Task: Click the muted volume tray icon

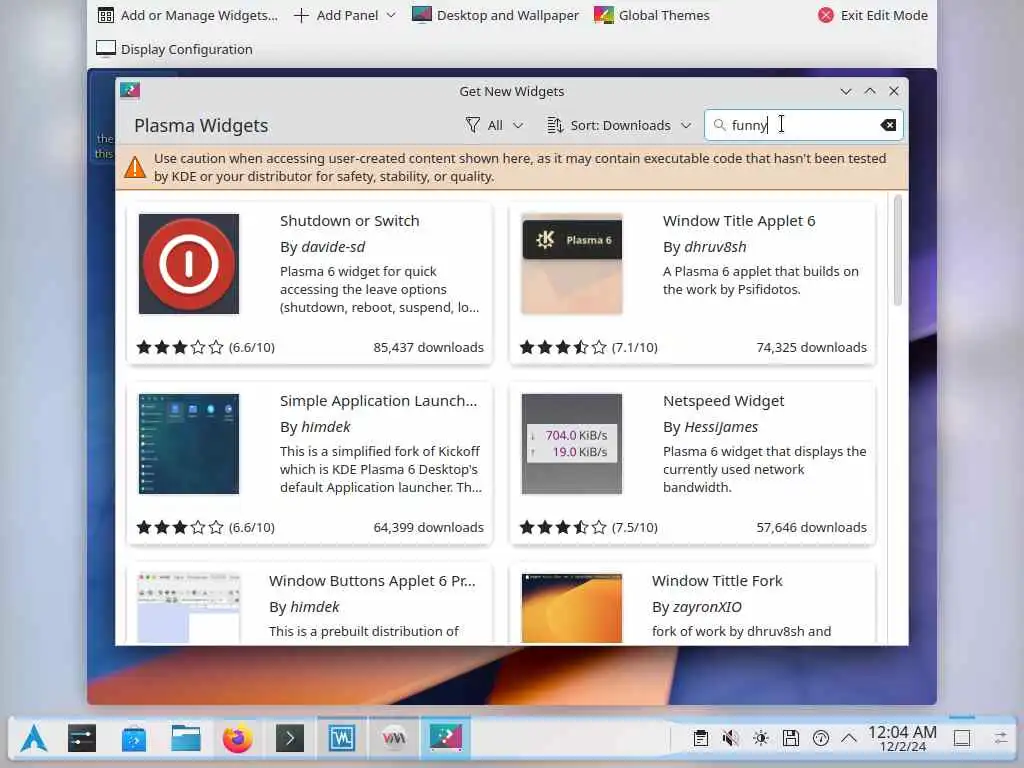Action: tap(731, 739)
